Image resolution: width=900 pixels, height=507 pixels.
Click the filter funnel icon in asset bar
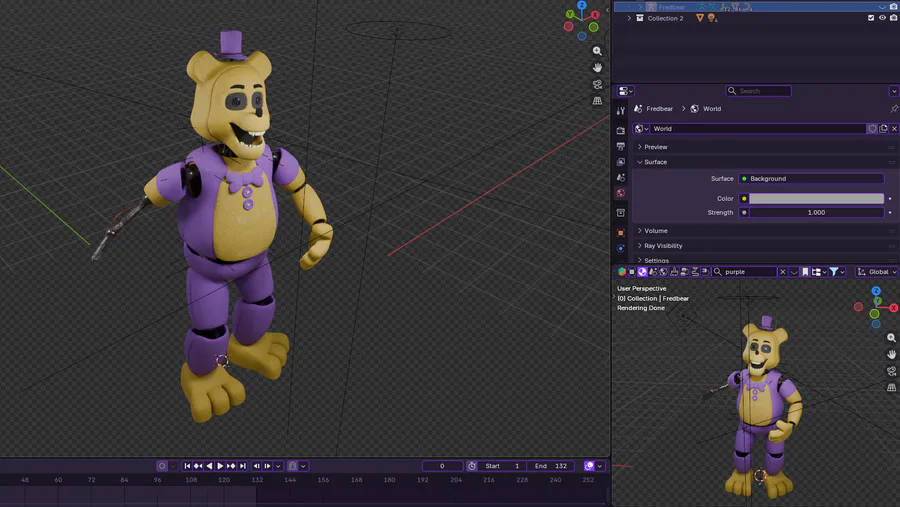coord(834,272)
